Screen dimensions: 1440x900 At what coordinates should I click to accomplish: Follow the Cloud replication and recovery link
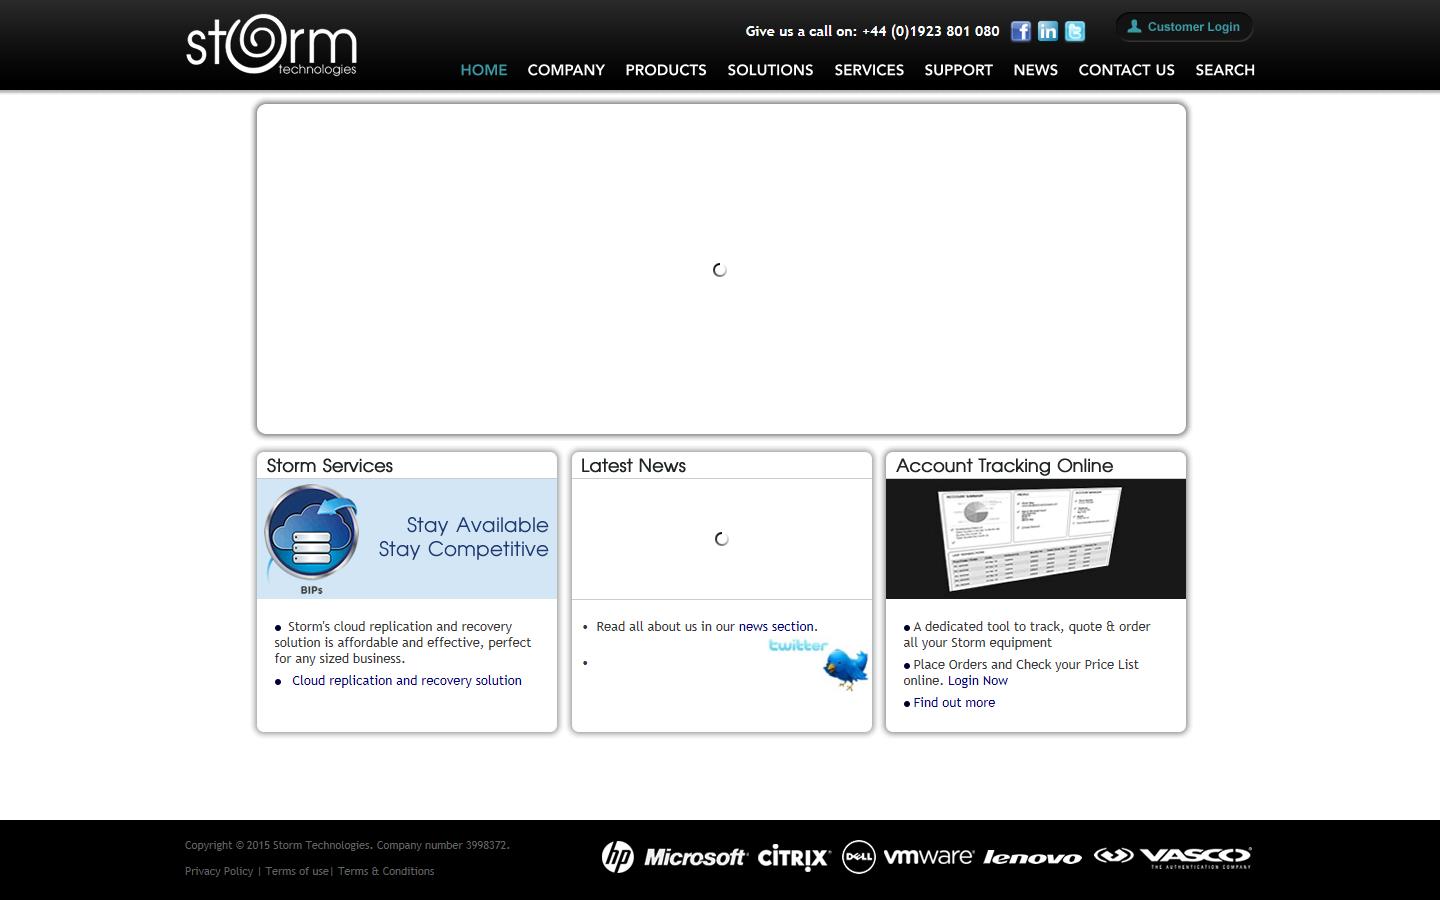pos(406,680)
